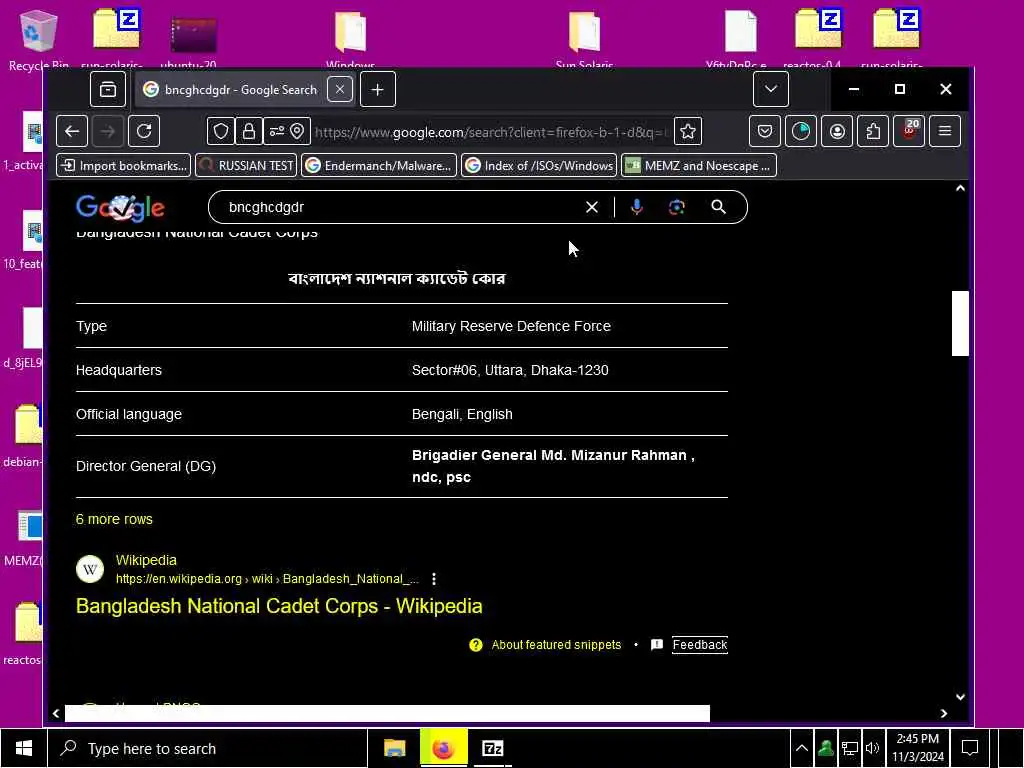The width and height of the screenshot is (1024, 768).
Task: Submit search with magnifier icon
Action: [x=718, y=208]
